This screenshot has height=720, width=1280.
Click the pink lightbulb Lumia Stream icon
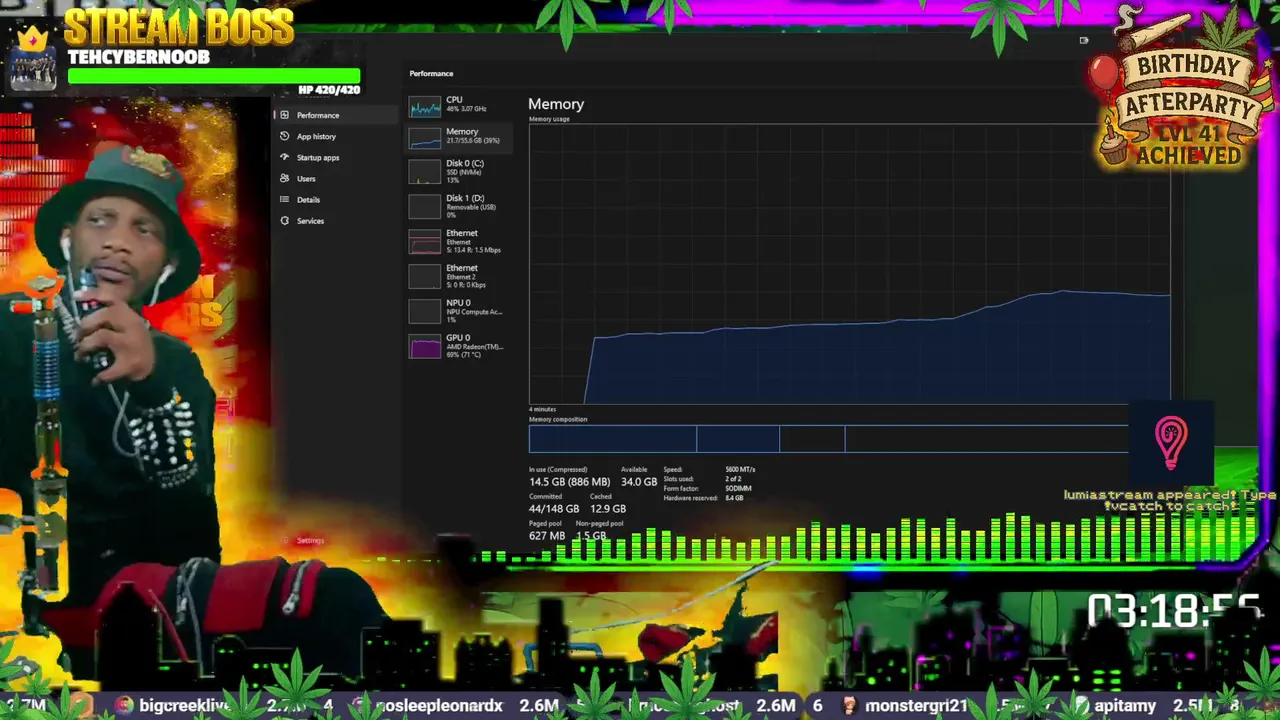click(x=1171, y=443)
